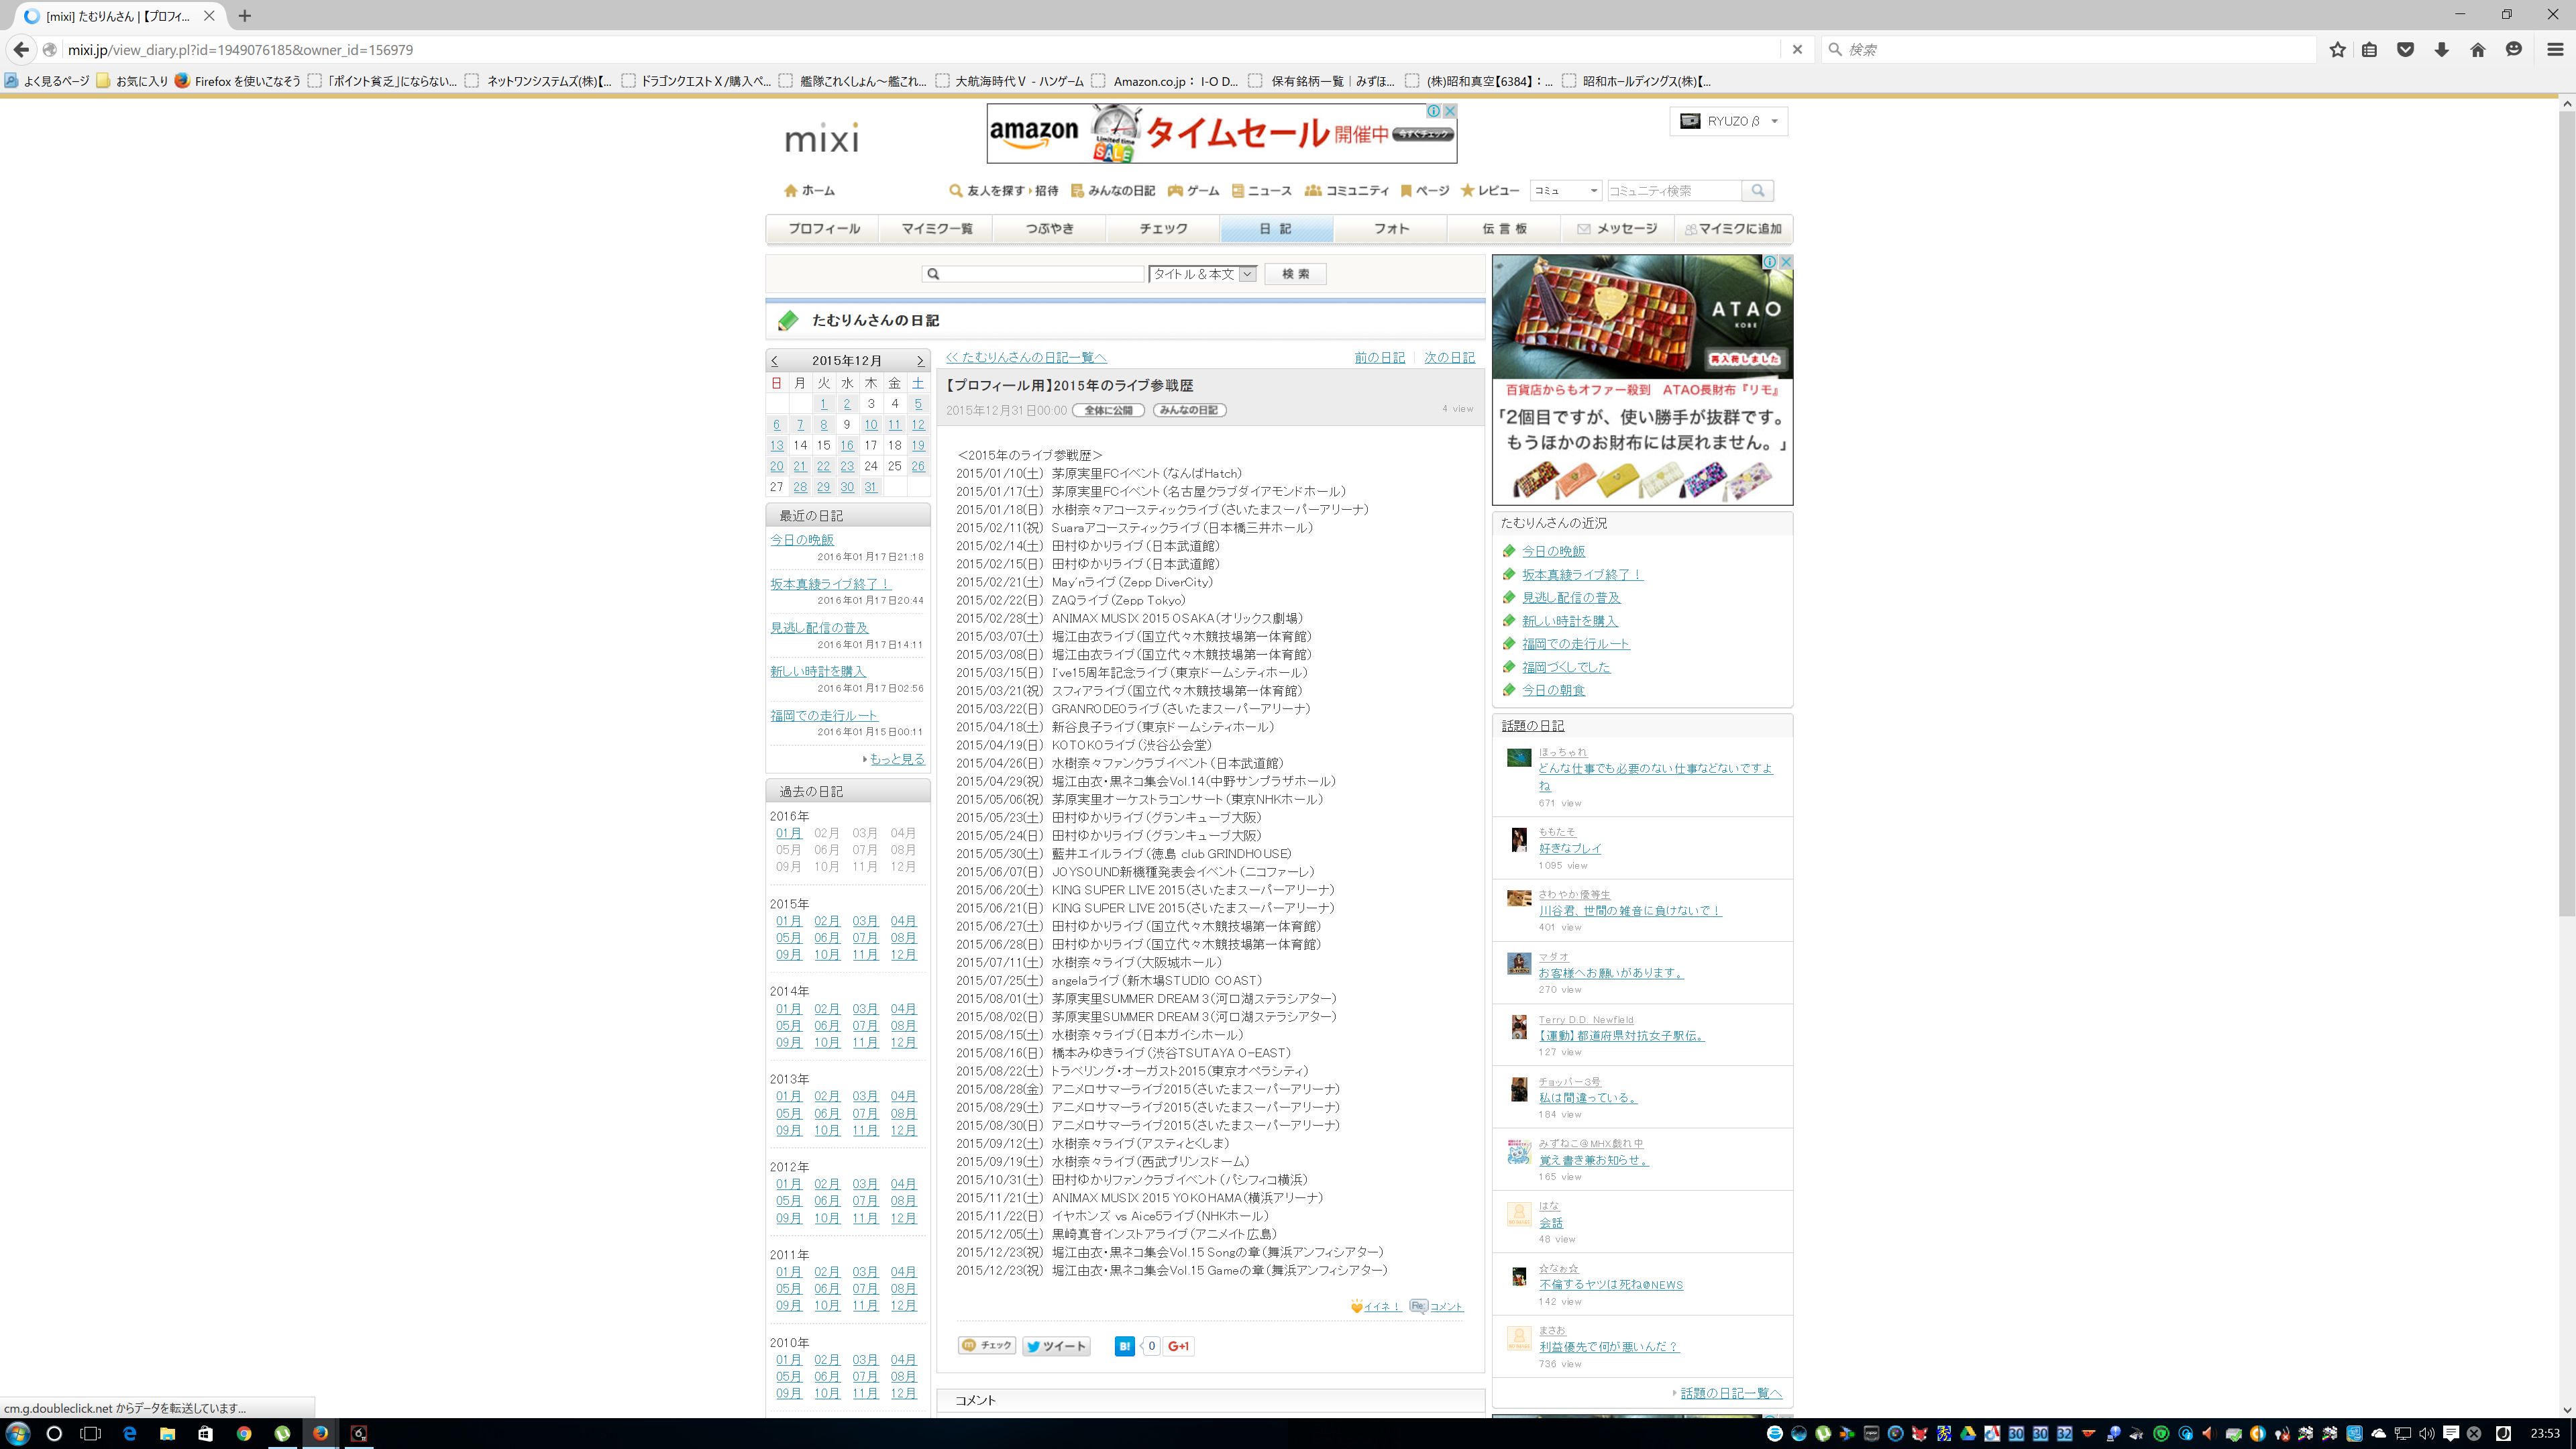Open Edge from the taskbar
The height and width of the screenshot is (1449, 2576).
(129, 1433)
